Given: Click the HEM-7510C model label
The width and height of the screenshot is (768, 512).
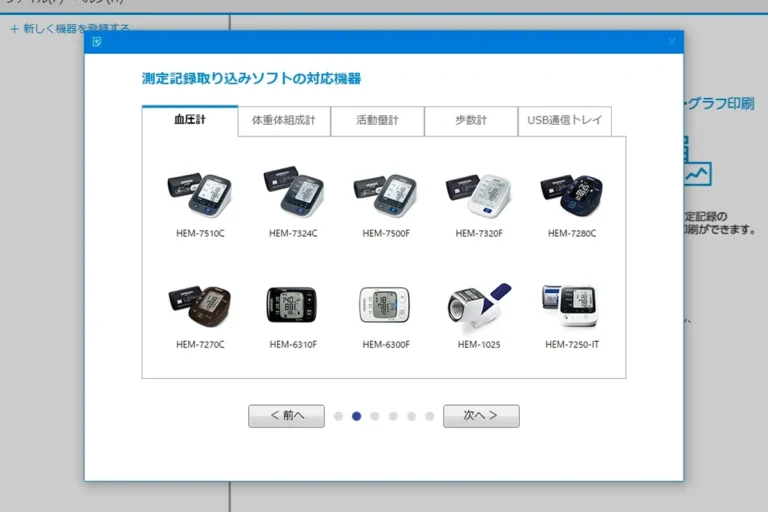Looking at the screenshot, I should (x=200, y=234).
